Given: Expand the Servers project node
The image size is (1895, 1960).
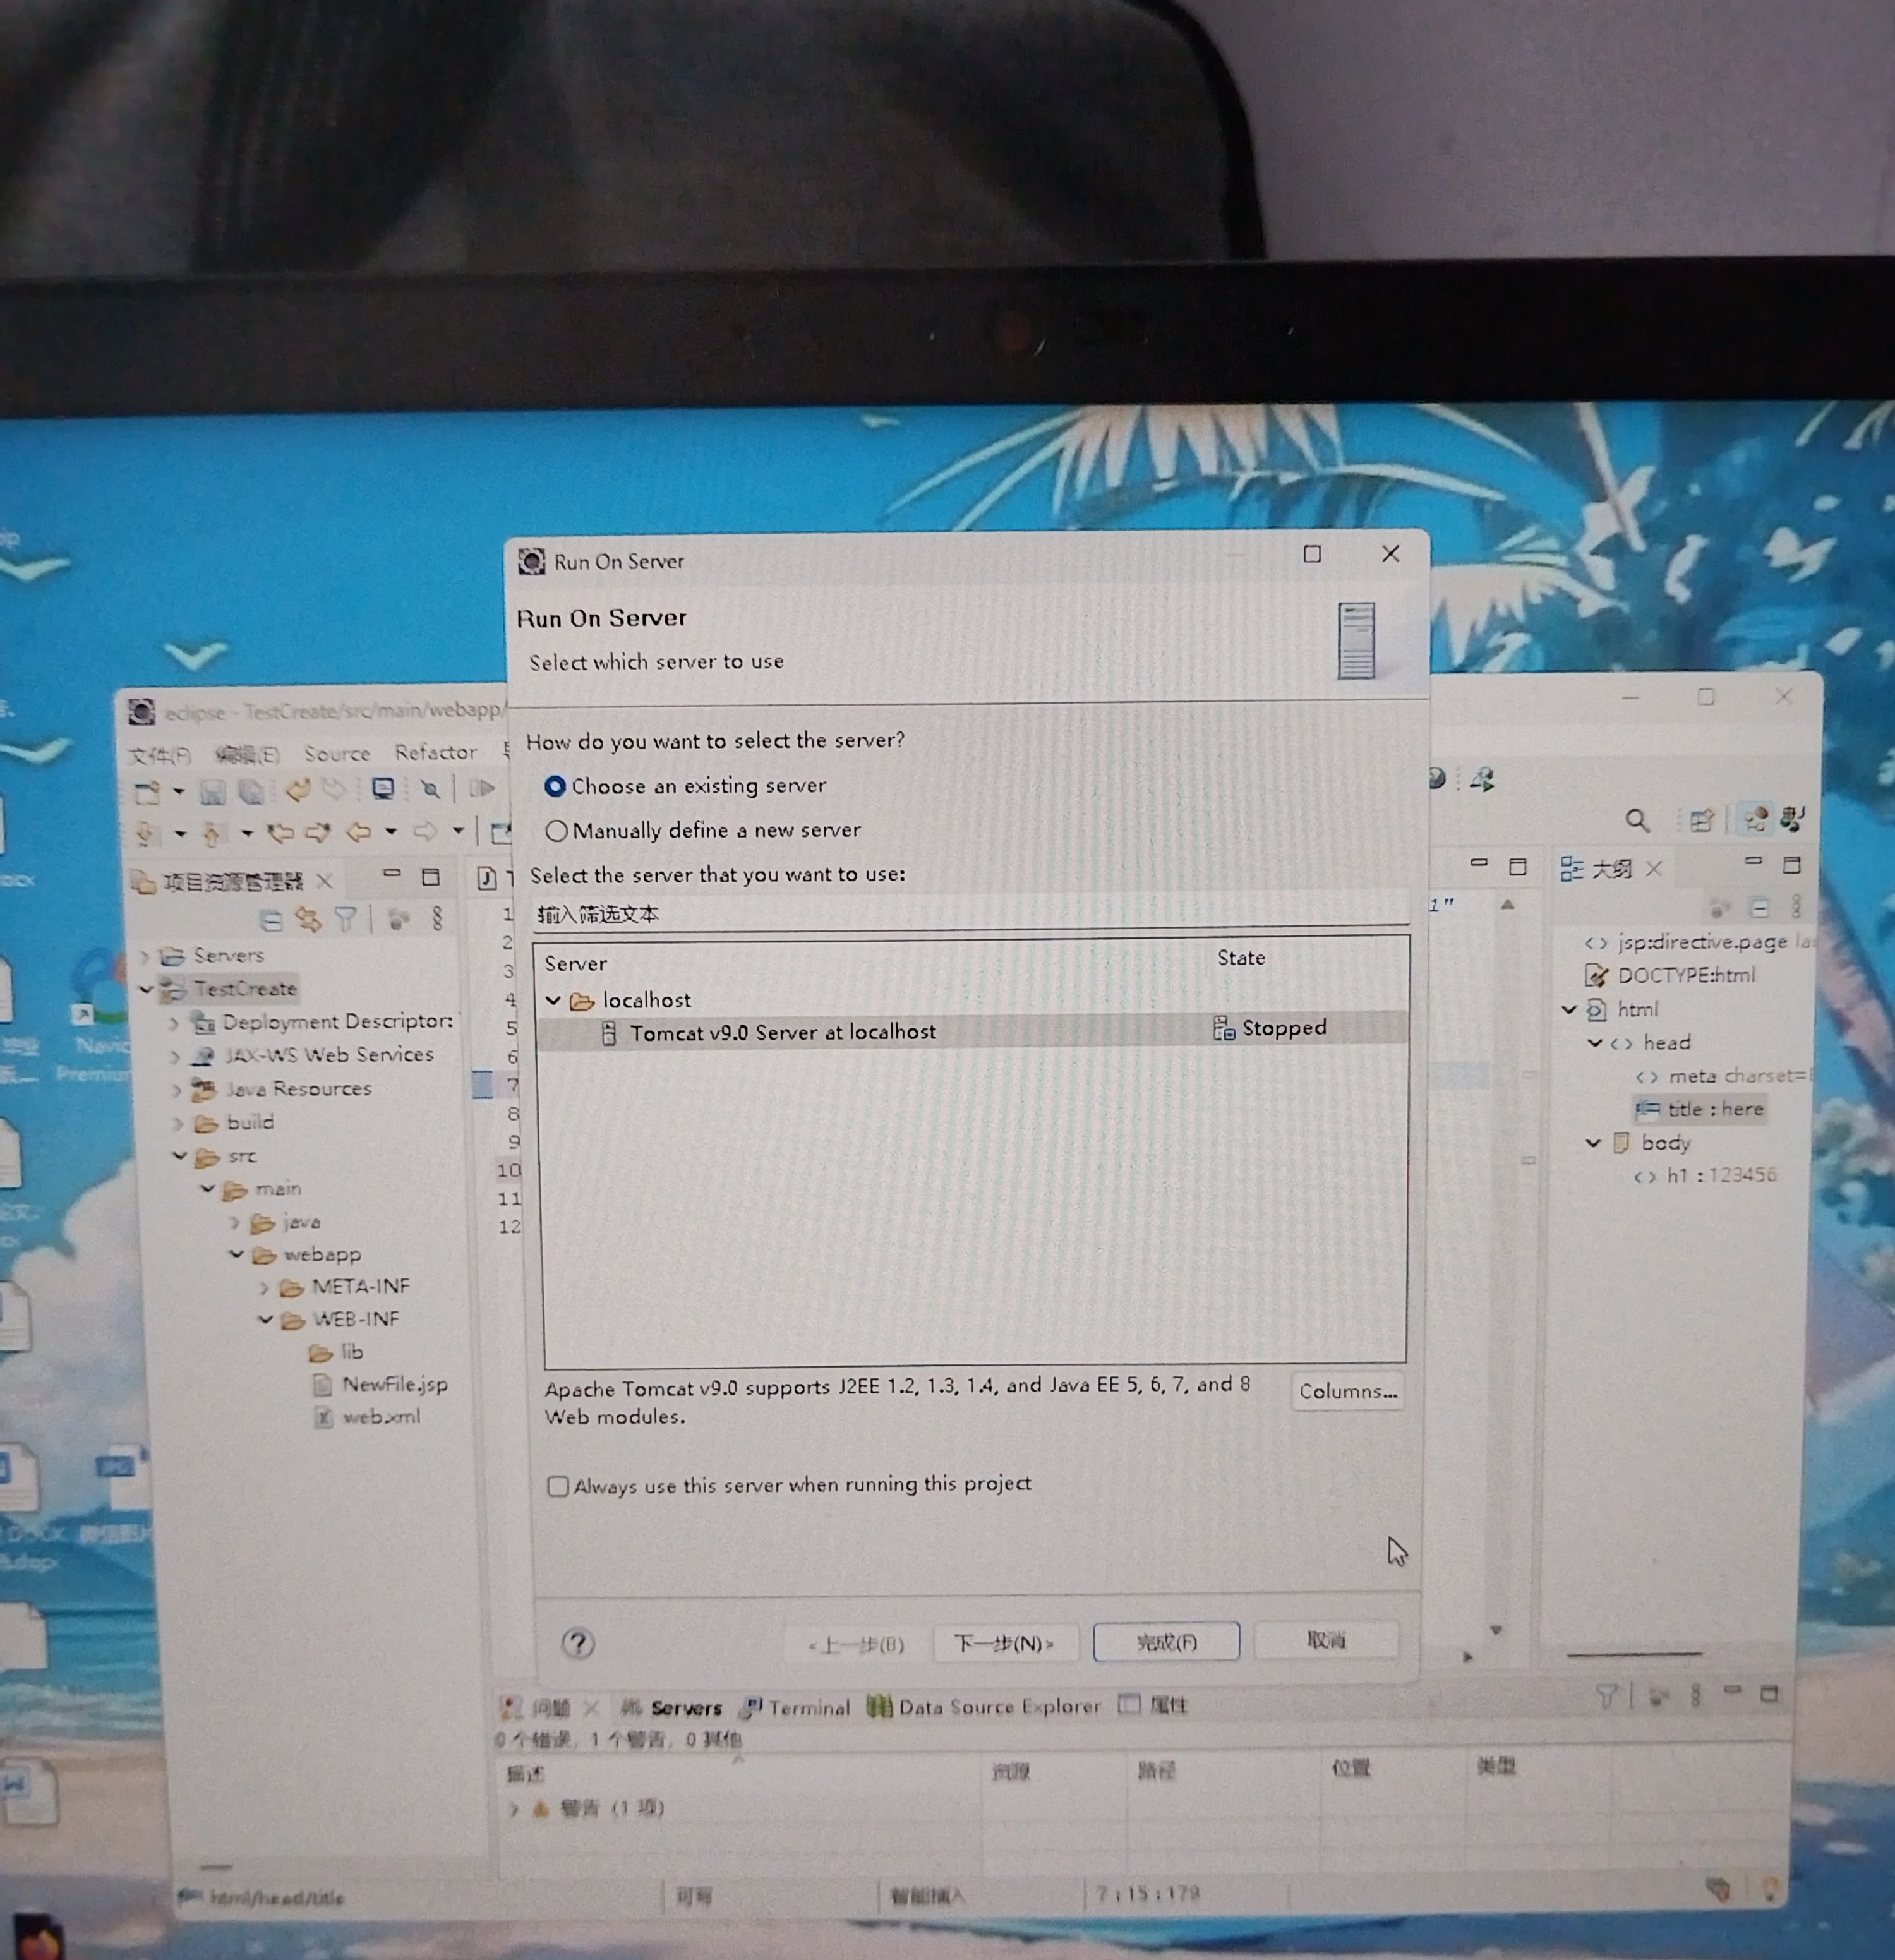Looking at the screenshot, I should 145,957.
